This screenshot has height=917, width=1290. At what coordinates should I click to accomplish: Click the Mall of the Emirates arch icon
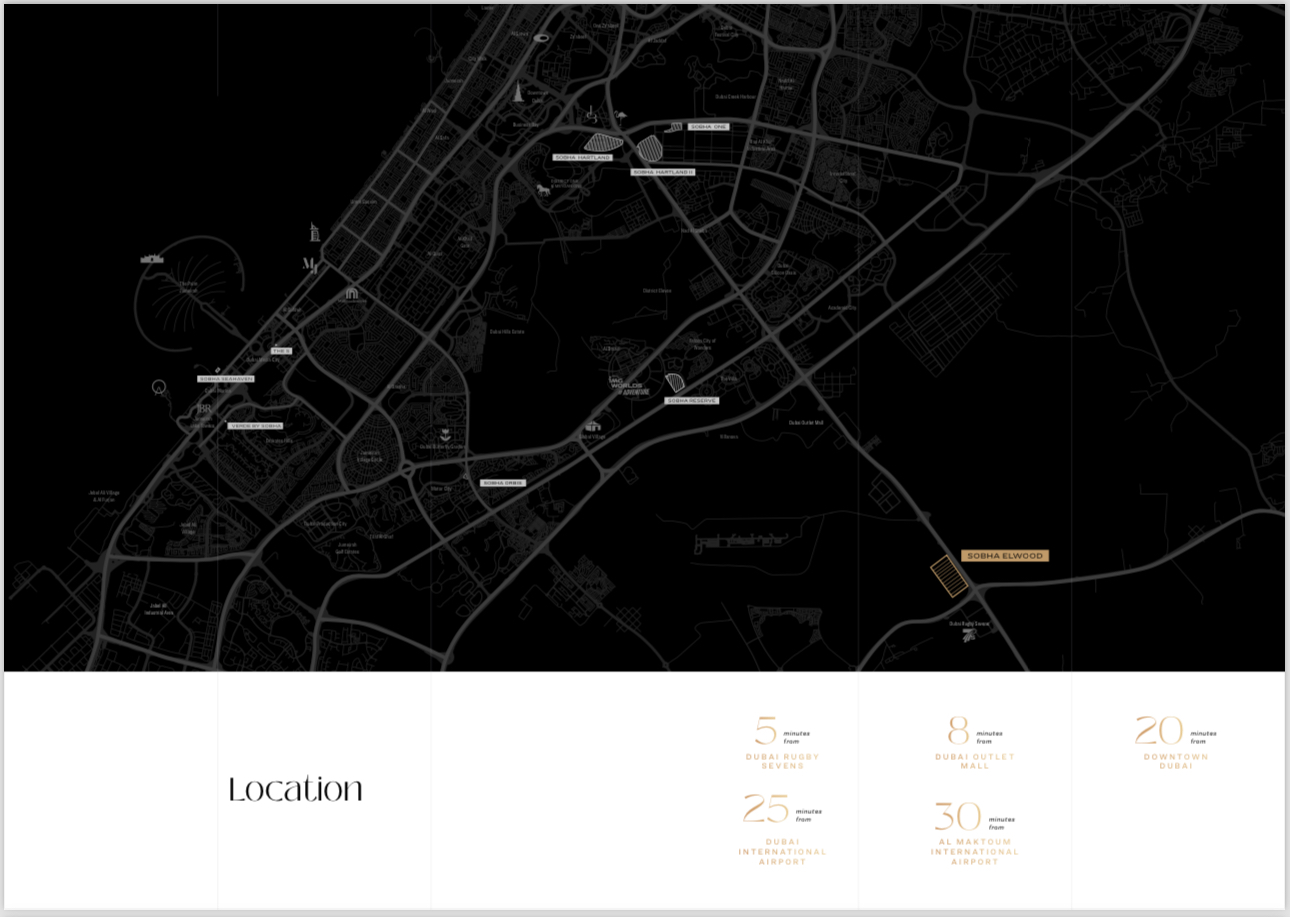pos(351,293)
